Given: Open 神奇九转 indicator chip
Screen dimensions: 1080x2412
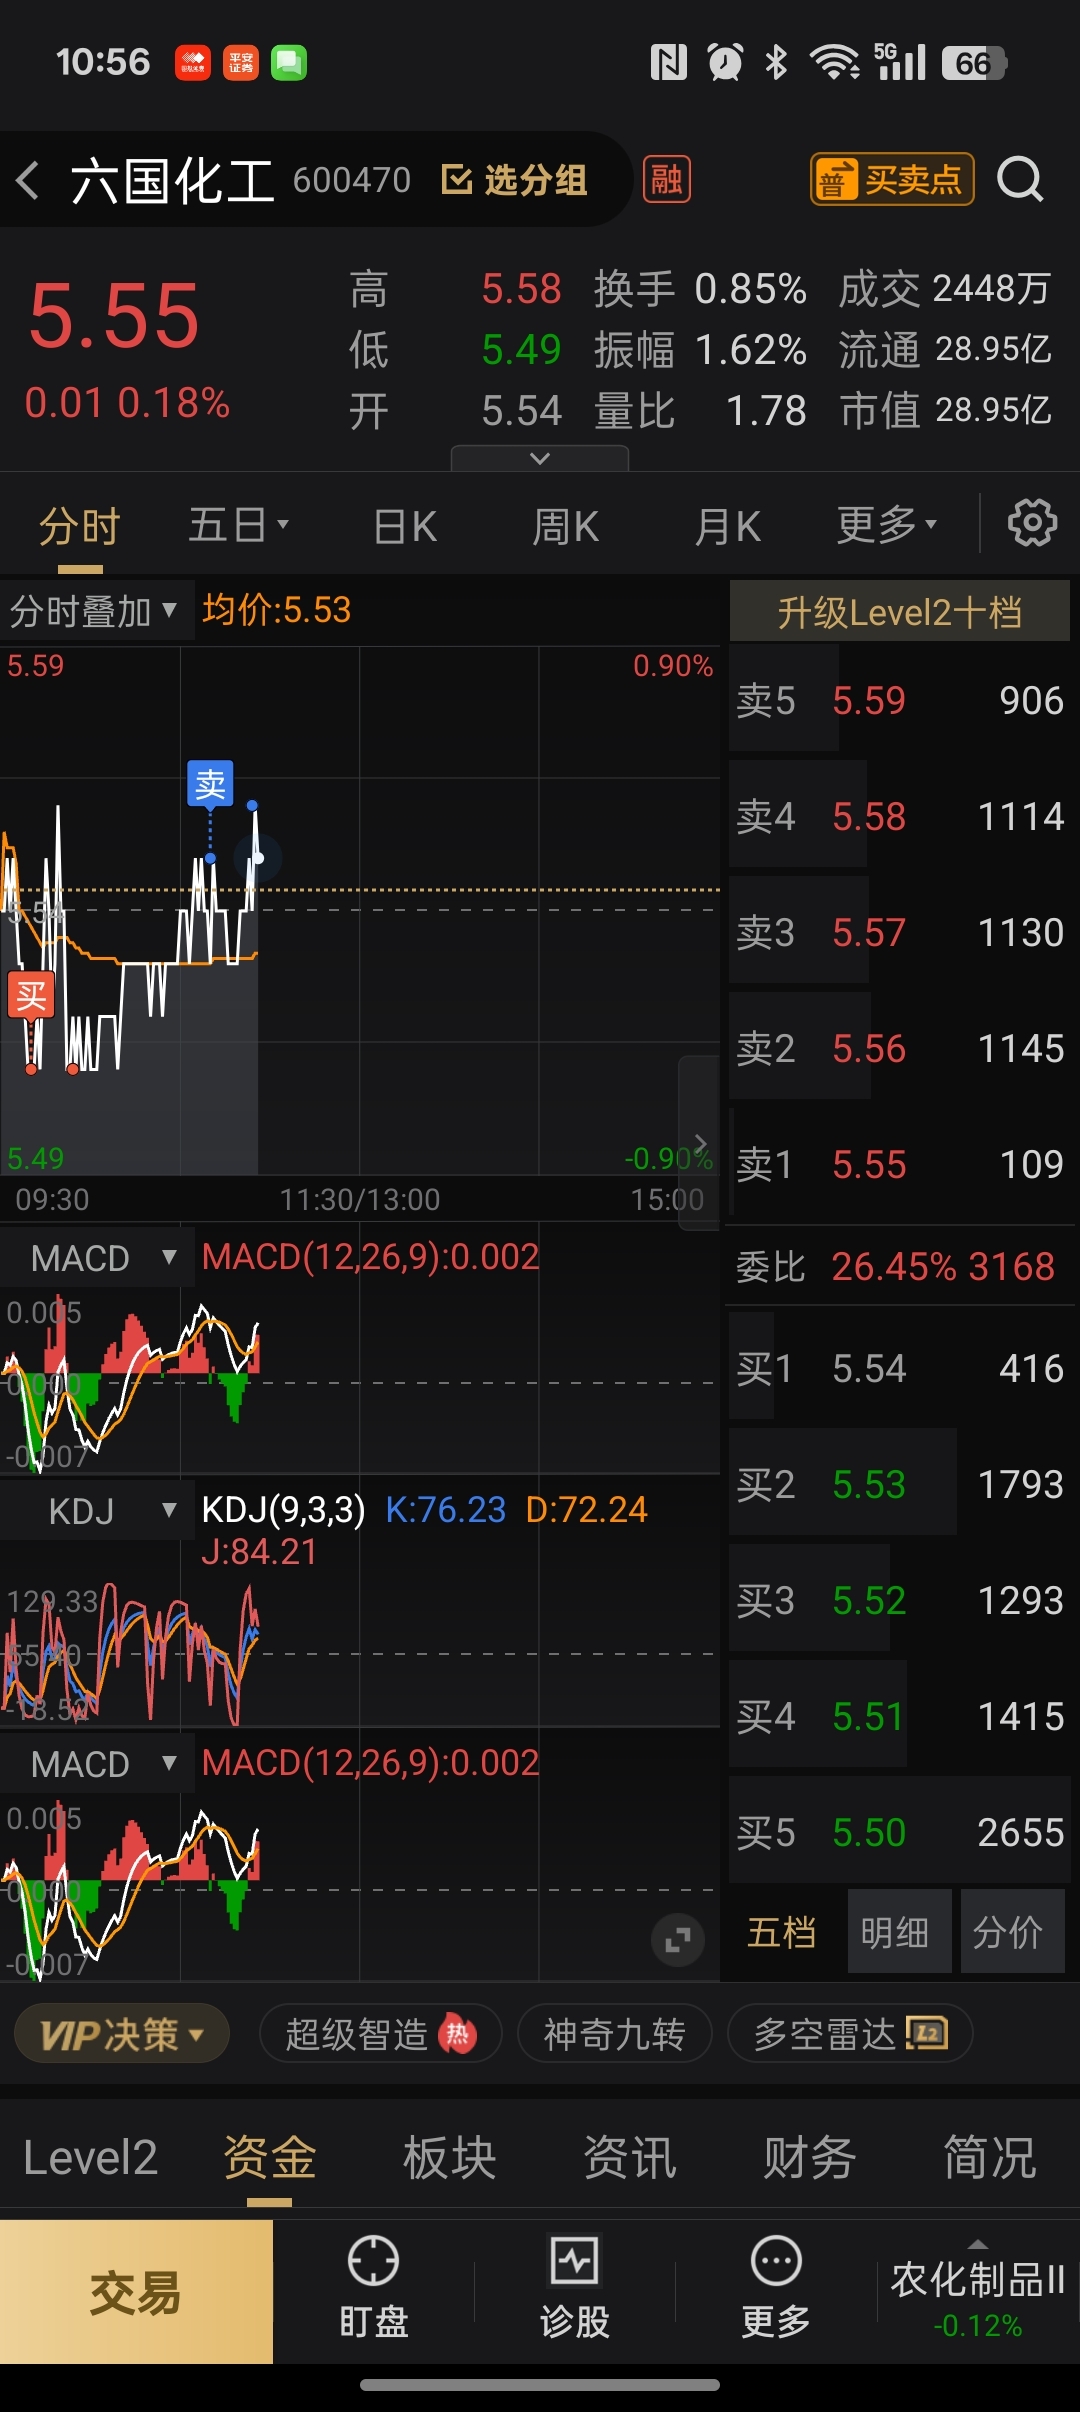Looking at the screenshot, I should (614, 2034).
